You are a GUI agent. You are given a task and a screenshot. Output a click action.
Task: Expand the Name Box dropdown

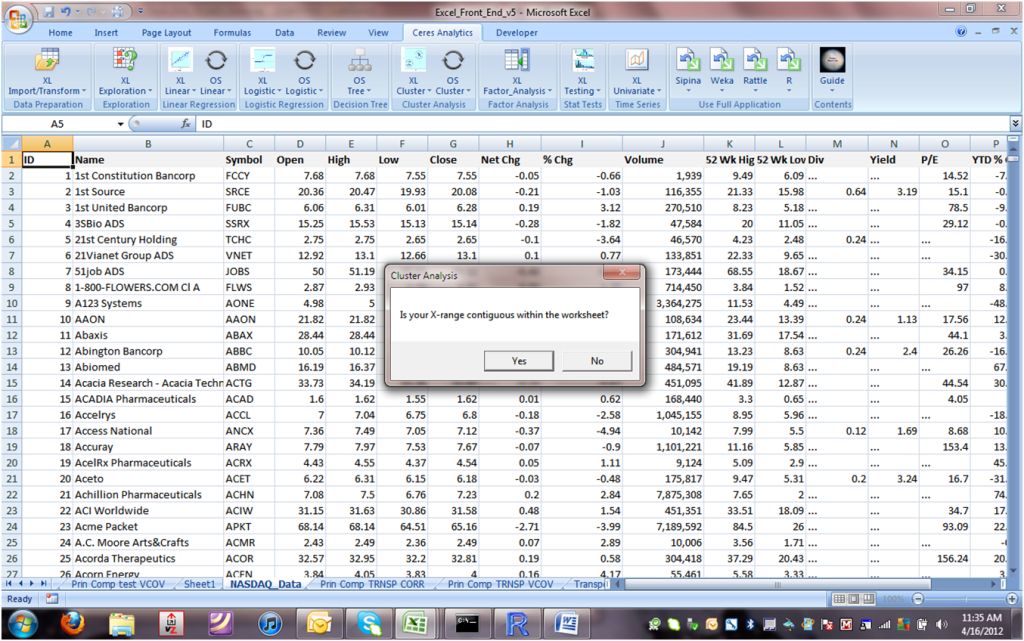point(121,124)
